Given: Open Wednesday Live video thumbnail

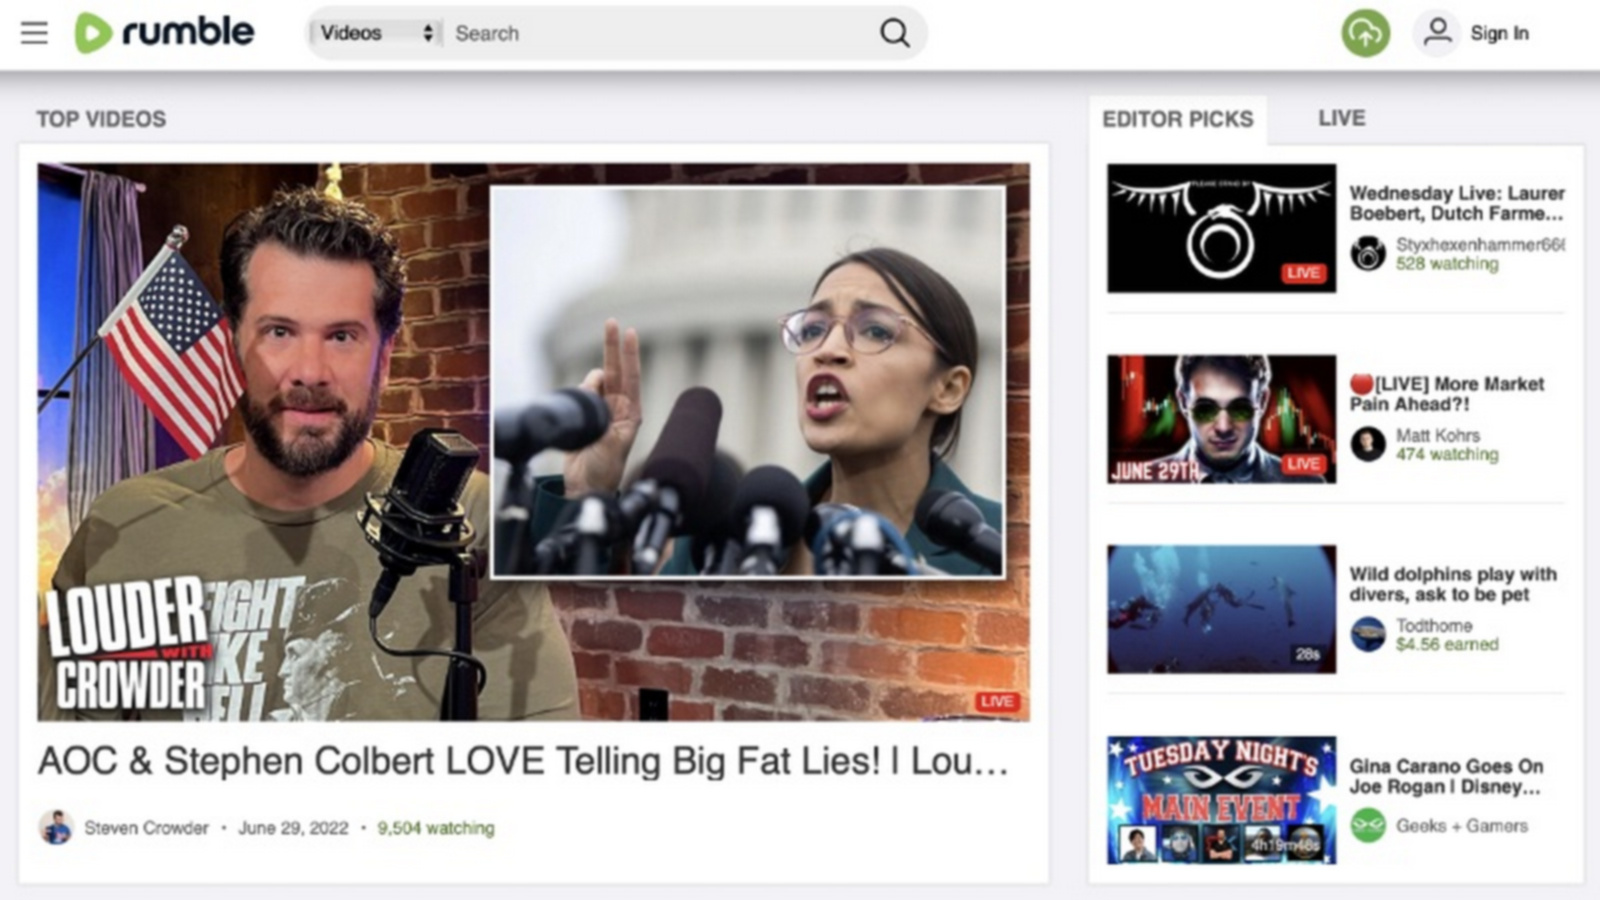Looking at the screenshot, I should 1221,228.
